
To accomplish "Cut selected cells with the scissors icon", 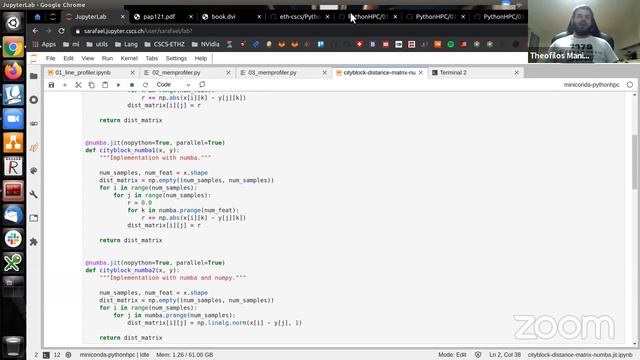I will [78, 85].
